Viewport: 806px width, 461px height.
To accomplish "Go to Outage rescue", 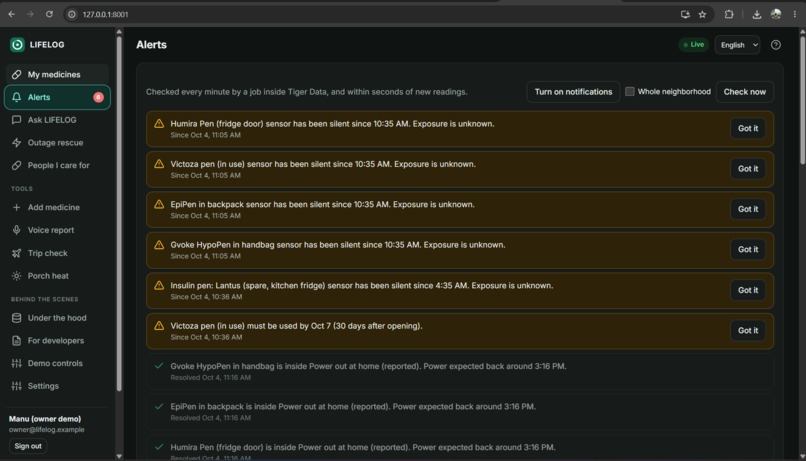I will click(57, 142).
